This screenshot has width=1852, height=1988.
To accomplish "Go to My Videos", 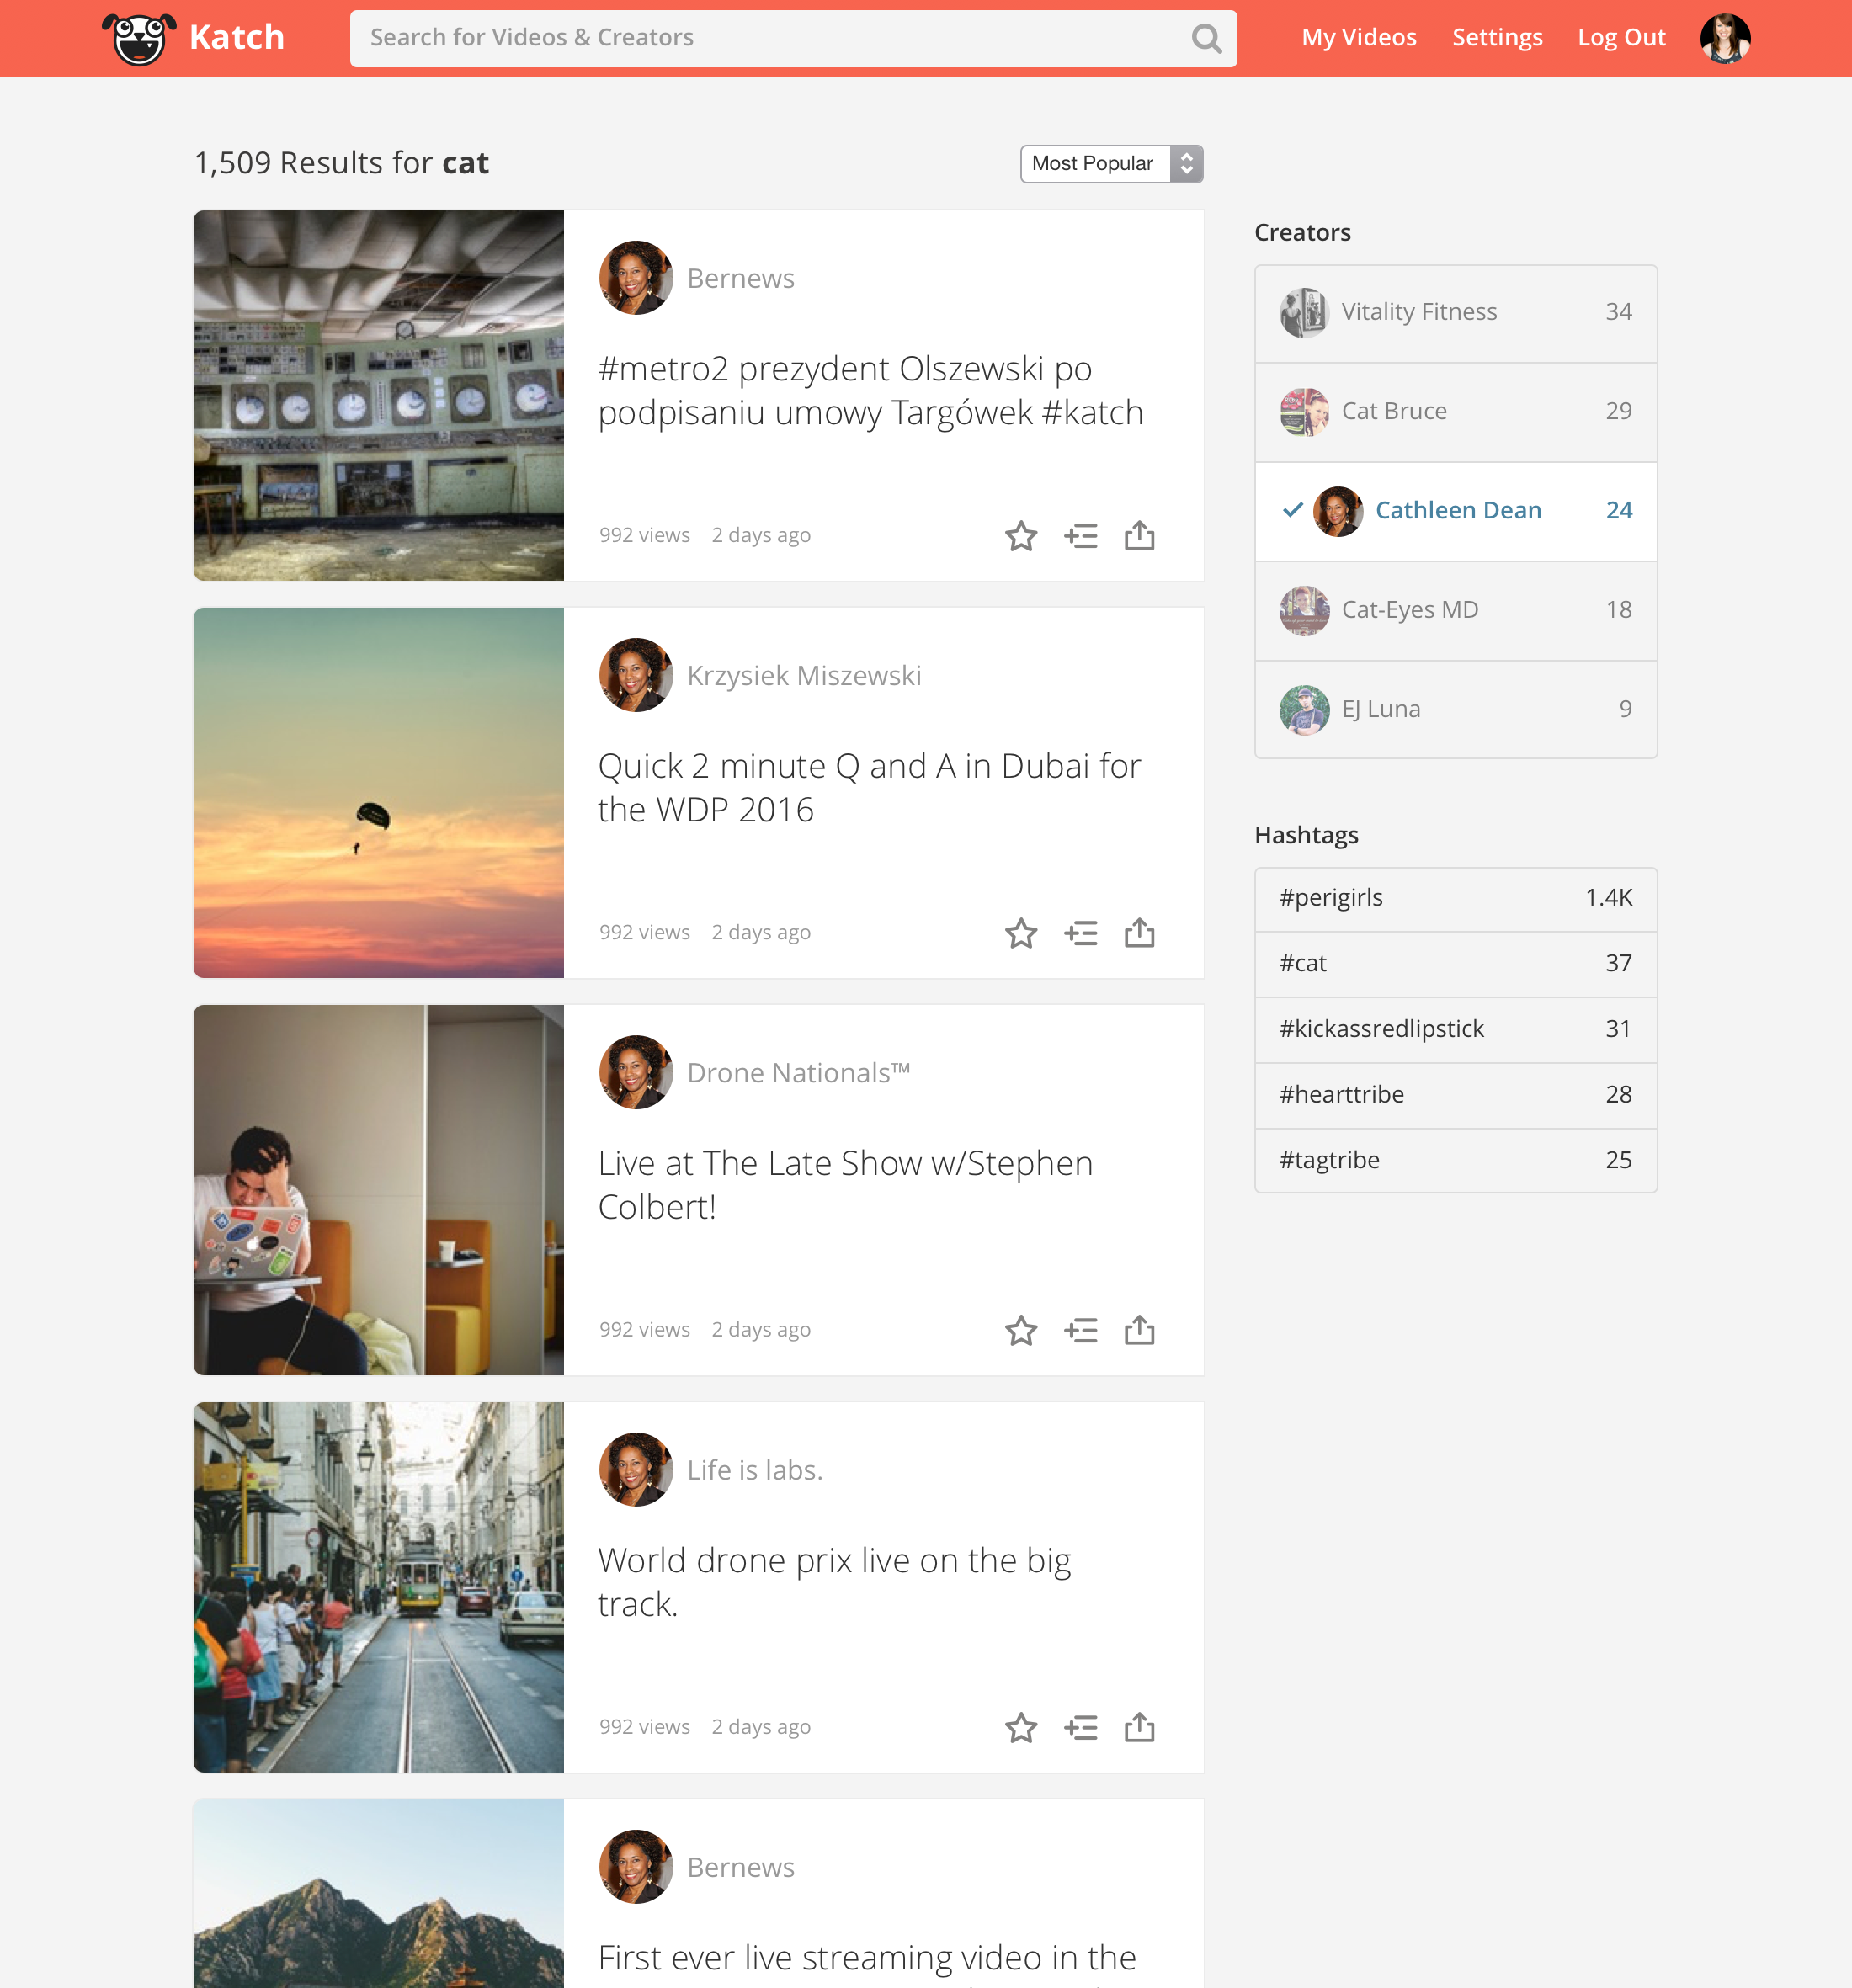I will [x=1358, y=38].
